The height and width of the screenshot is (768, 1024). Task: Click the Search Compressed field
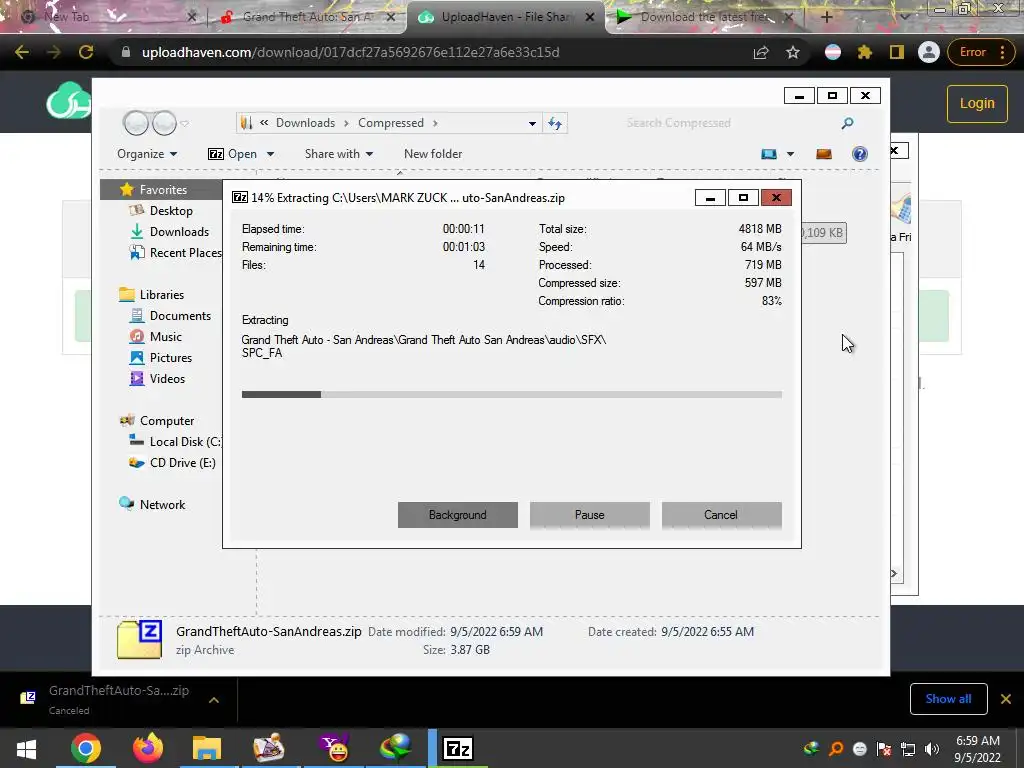point(730,123)
